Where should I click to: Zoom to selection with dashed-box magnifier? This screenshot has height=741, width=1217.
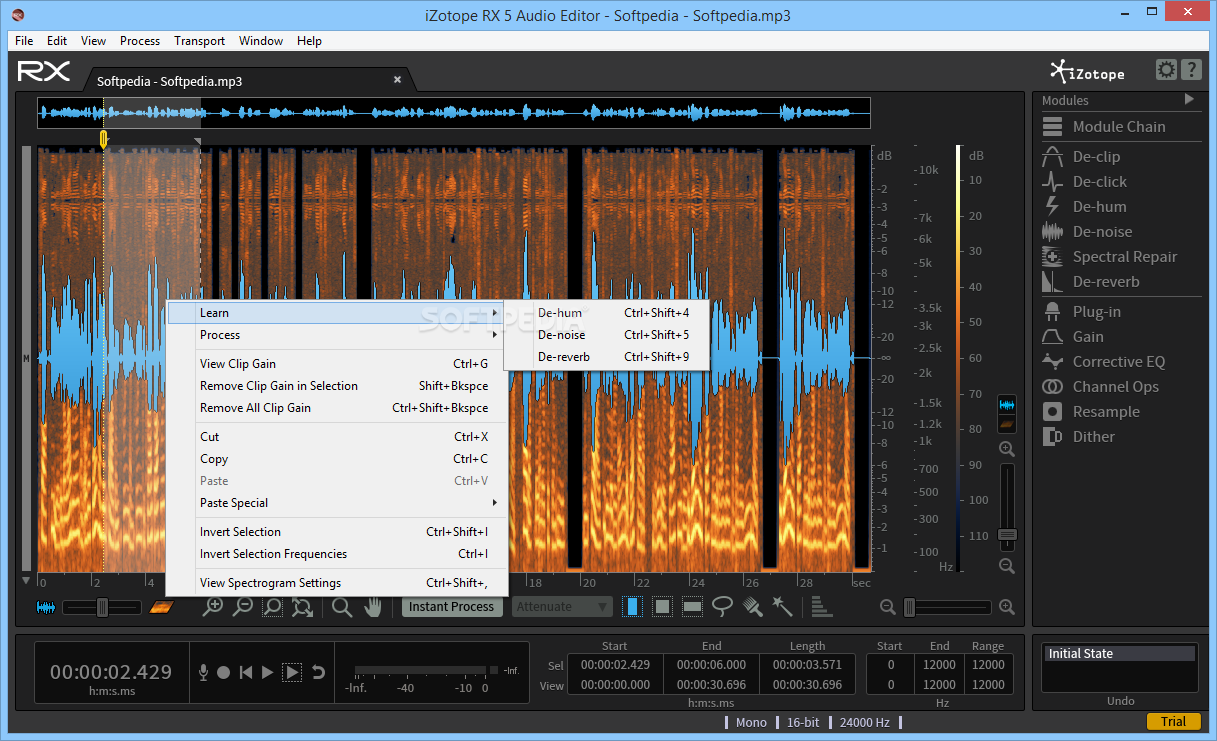pyautogui.click(x=272, y=606)
